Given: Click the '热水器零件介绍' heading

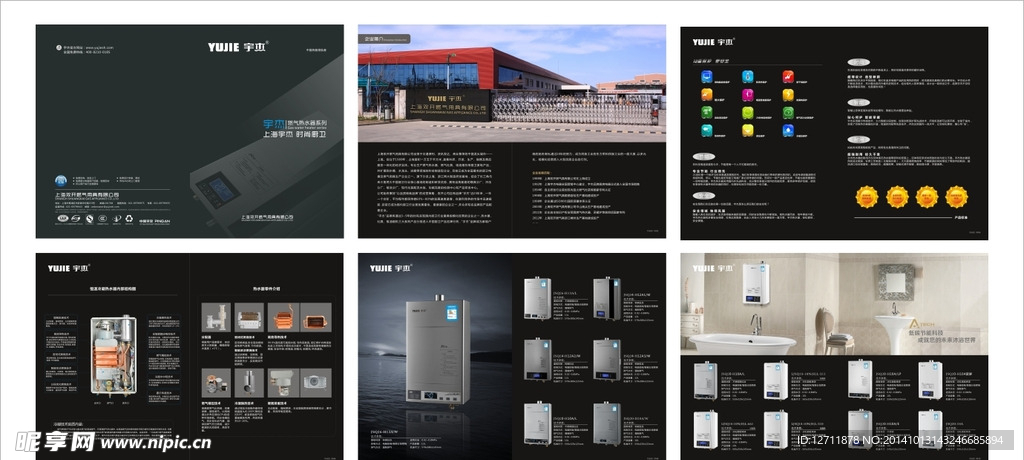Looking at the screenshot, I should click(266, 288).
